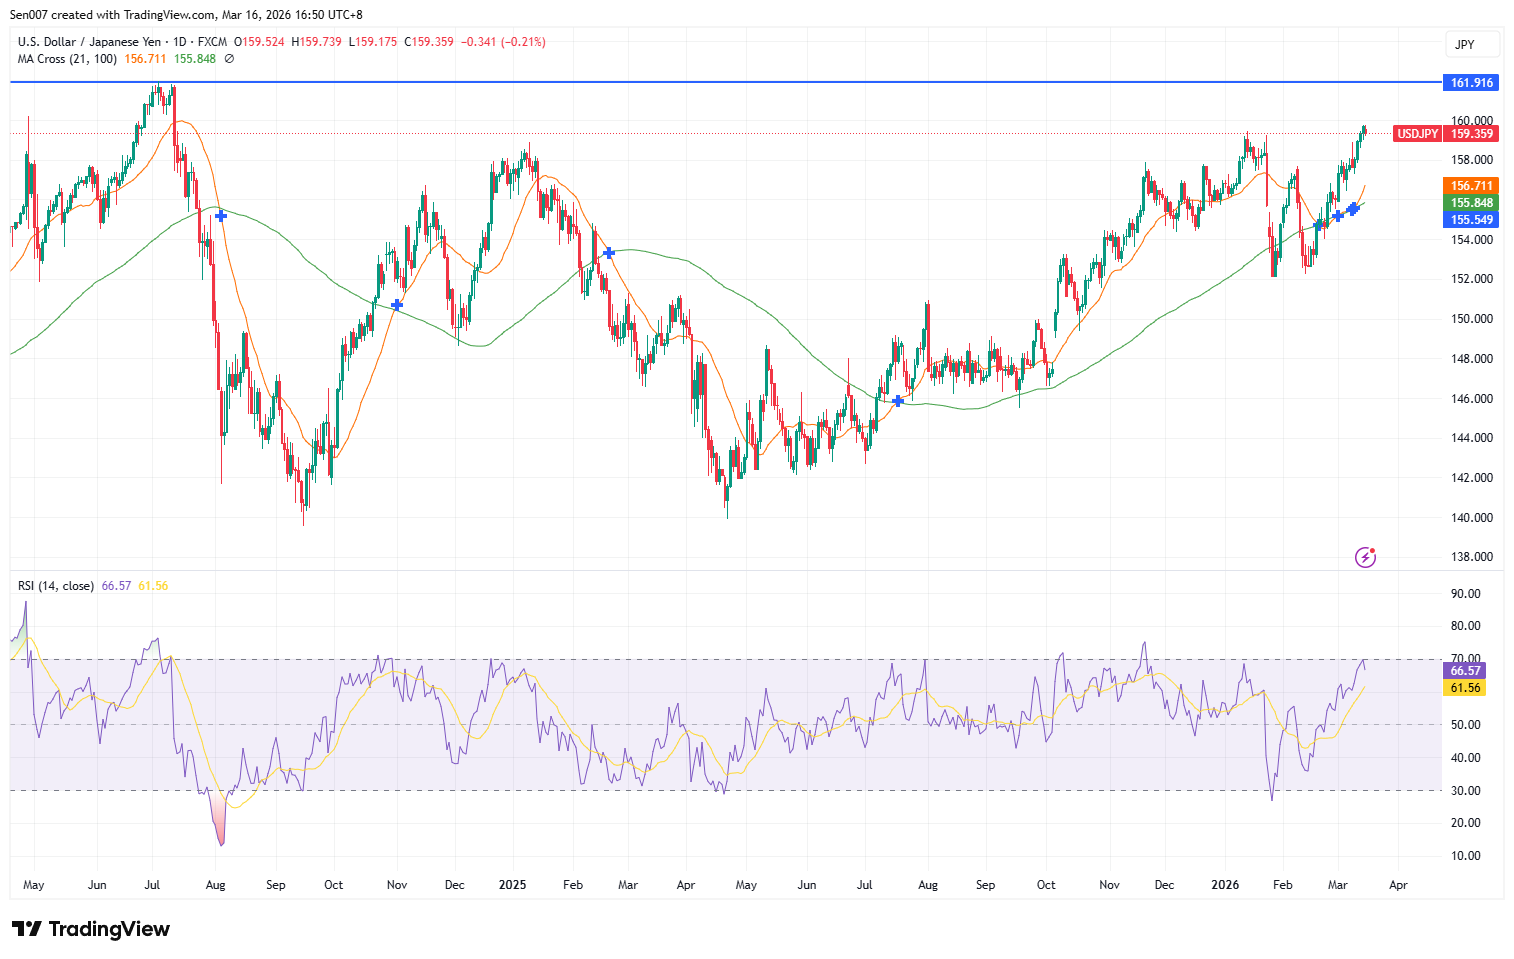The image size is (1514, 959).
Task: Click the dashed 70.00 RSI overbought line
Action: coord(700,659)
